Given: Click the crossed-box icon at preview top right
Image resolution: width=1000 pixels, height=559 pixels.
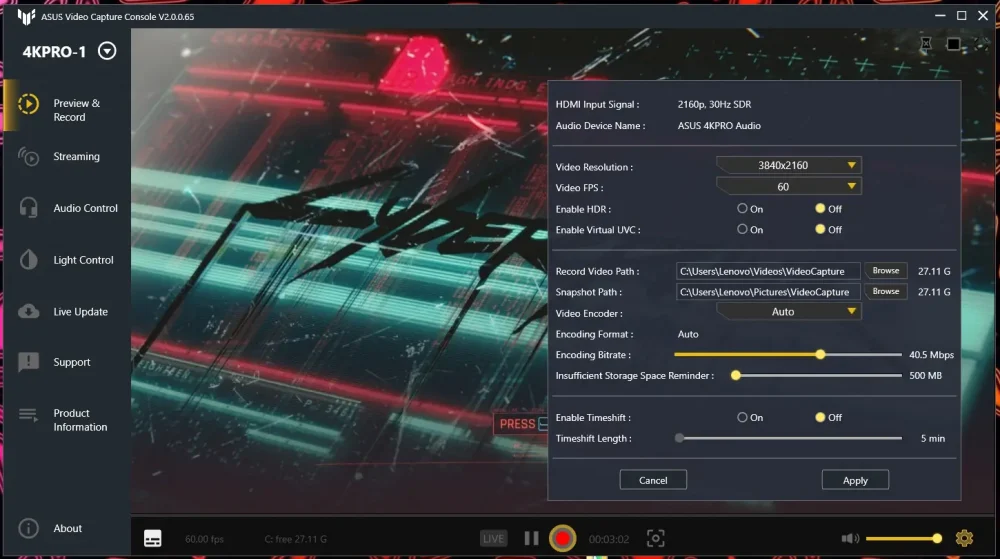Looking at the screenshot, I should [926, 43].
